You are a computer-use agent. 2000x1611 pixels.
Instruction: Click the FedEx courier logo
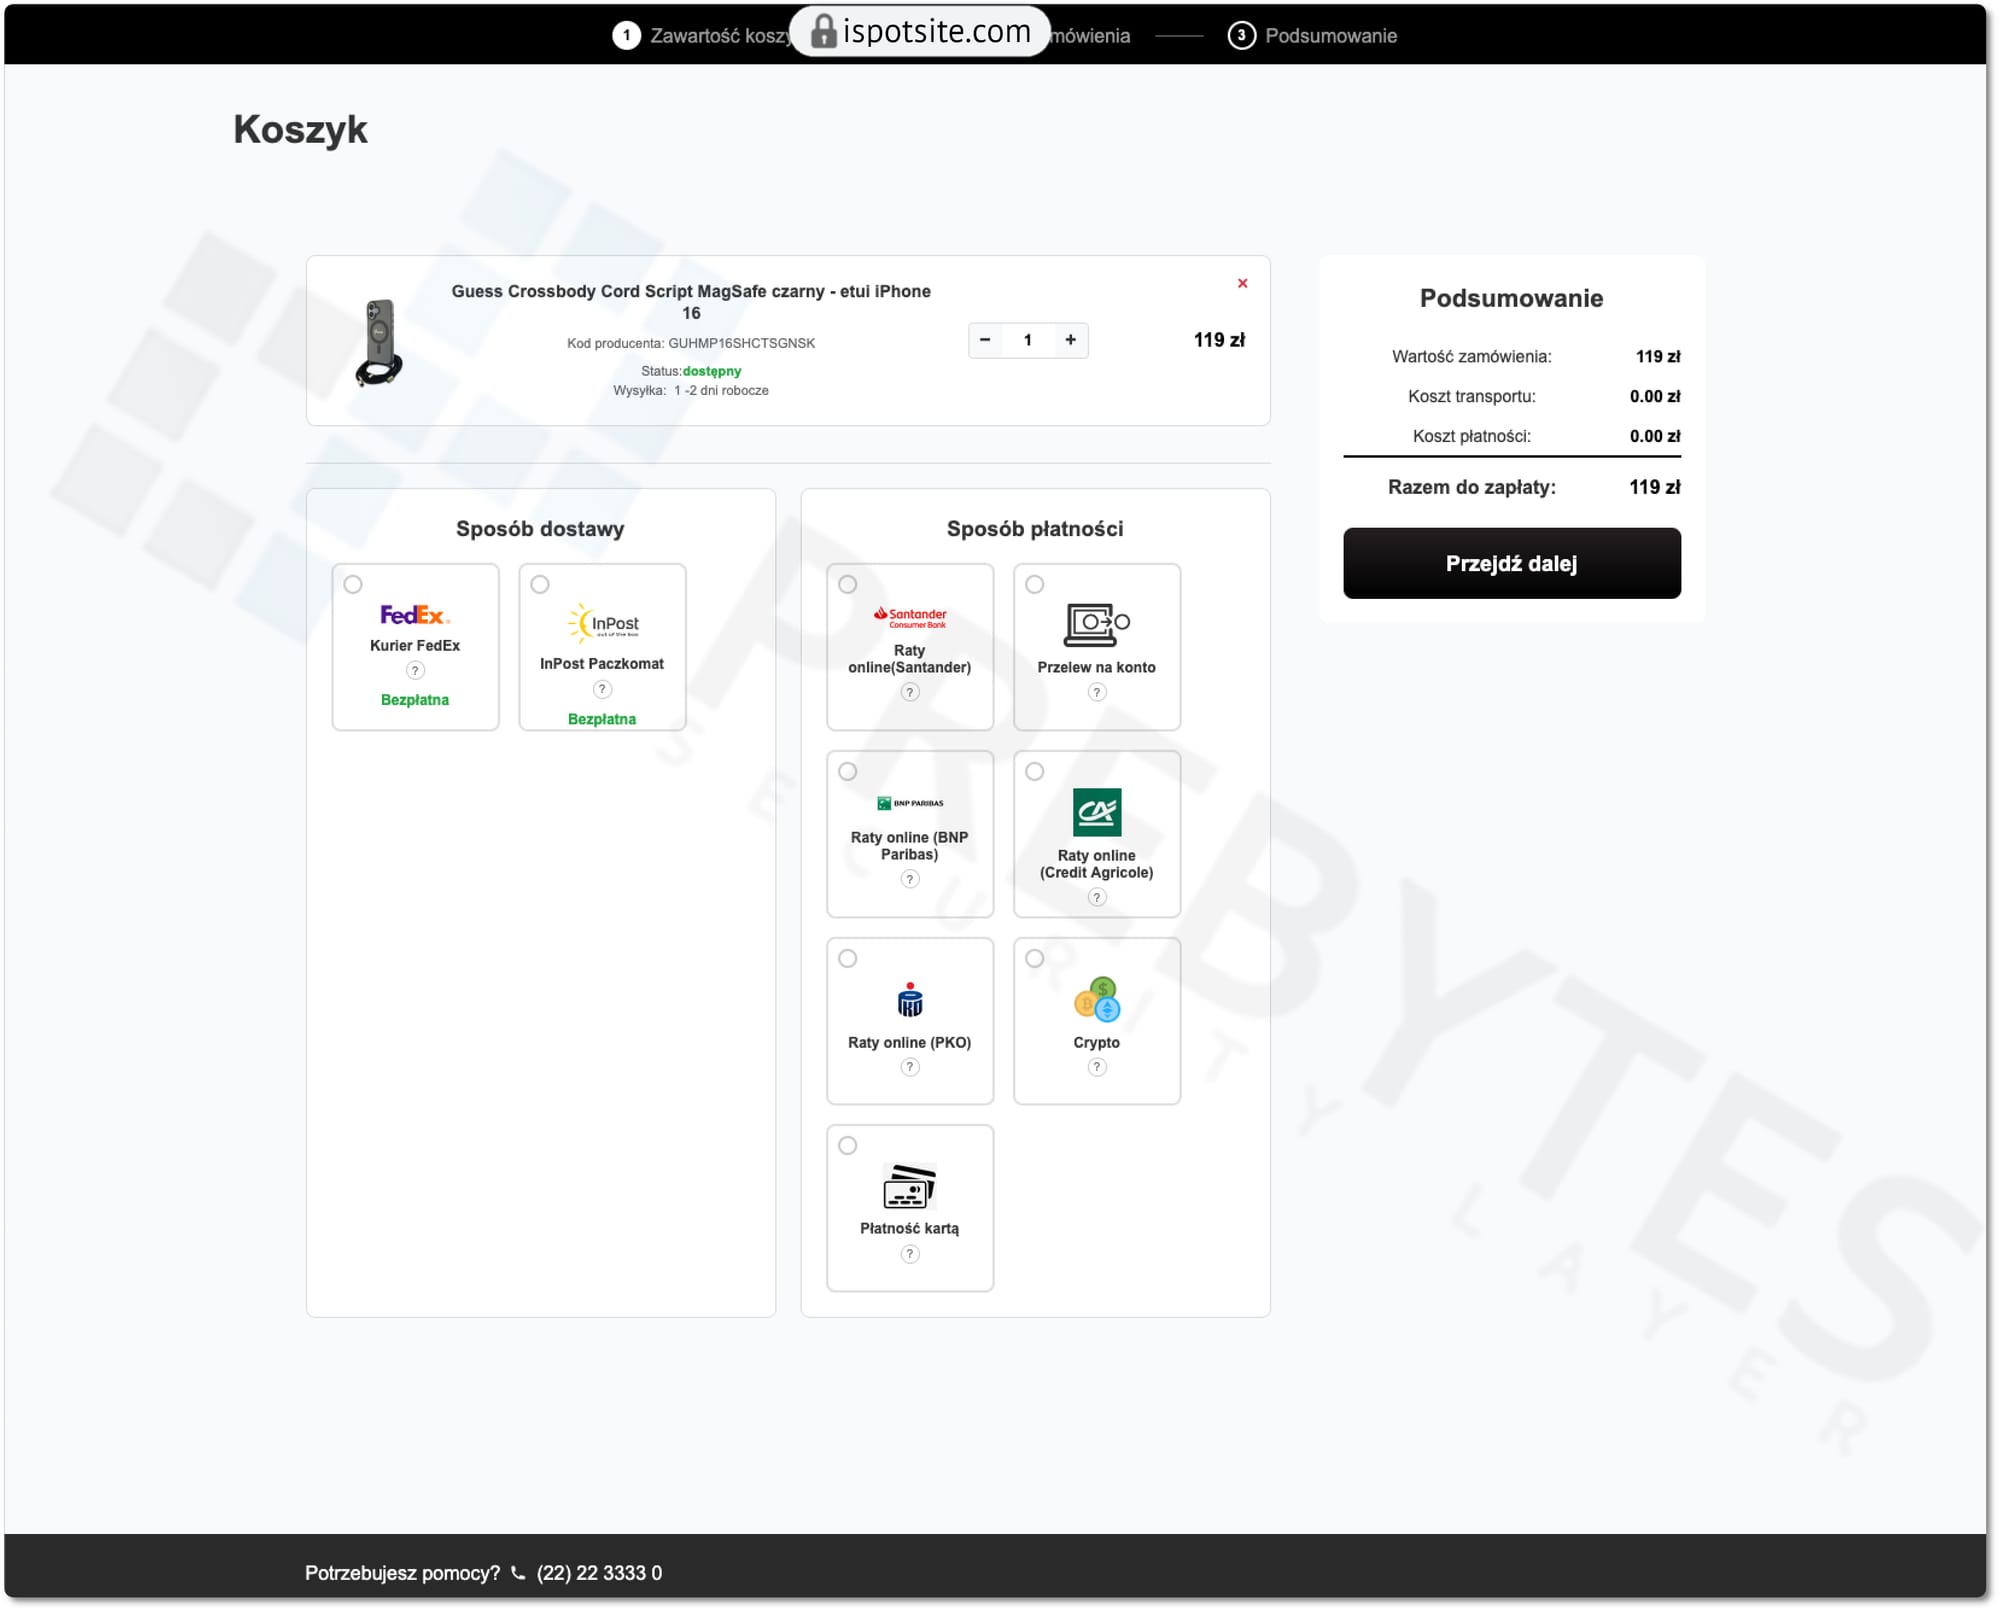click(x=414, y=615)
